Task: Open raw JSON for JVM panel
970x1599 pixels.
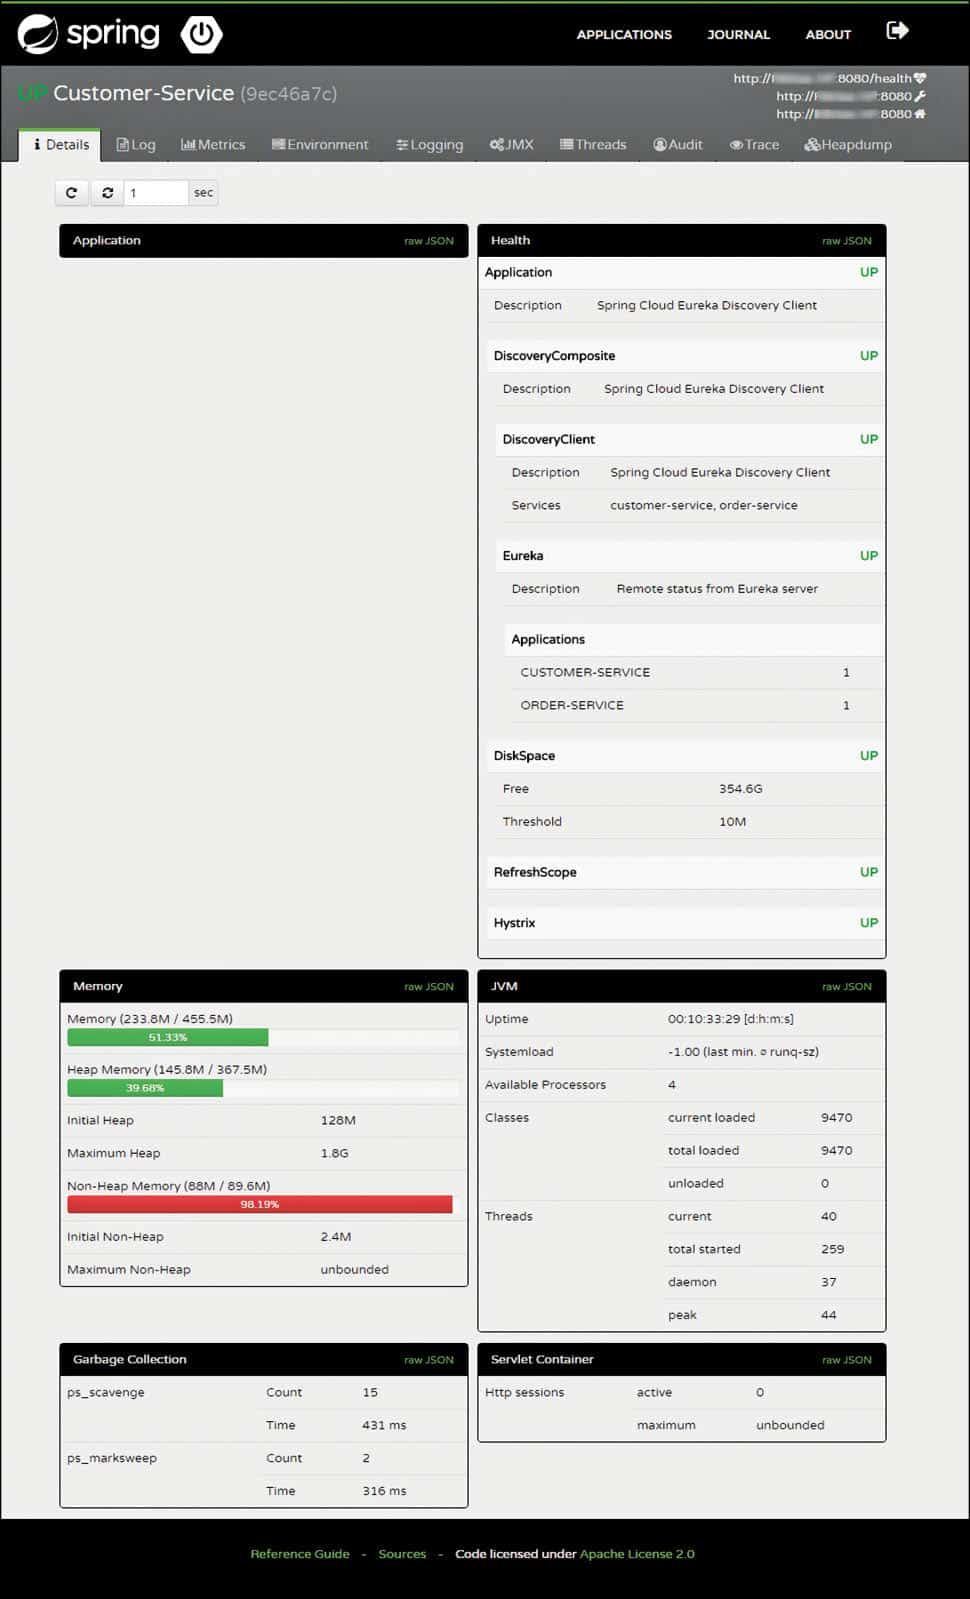Action: coord(847,987)
